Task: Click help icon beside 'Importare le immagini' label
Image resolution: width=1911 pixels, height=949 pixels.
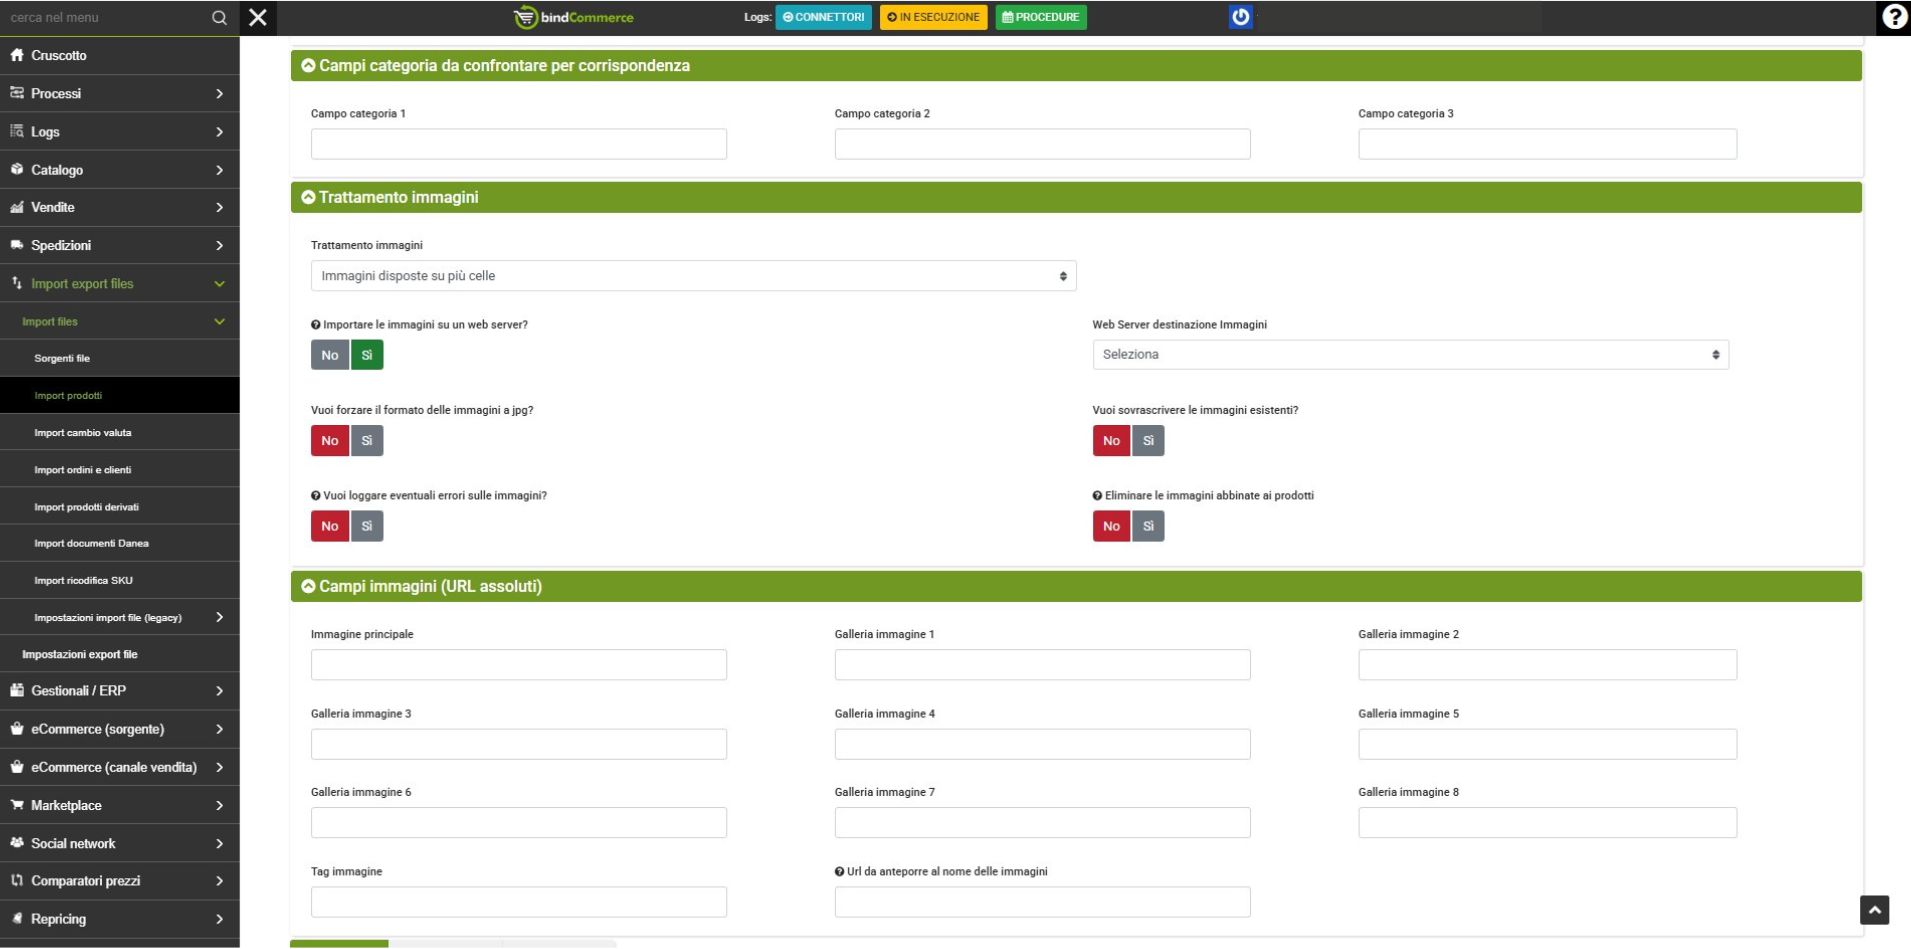Action: 316,325
